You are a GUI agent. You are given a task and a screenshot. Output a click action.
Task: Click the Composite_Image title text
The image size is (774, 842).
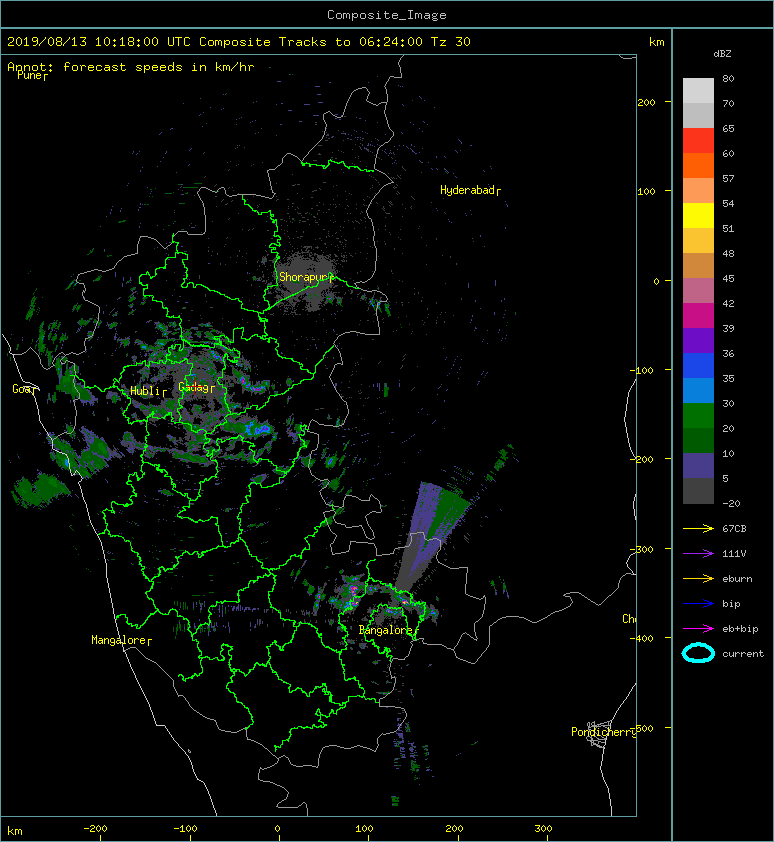coord(387,14)
